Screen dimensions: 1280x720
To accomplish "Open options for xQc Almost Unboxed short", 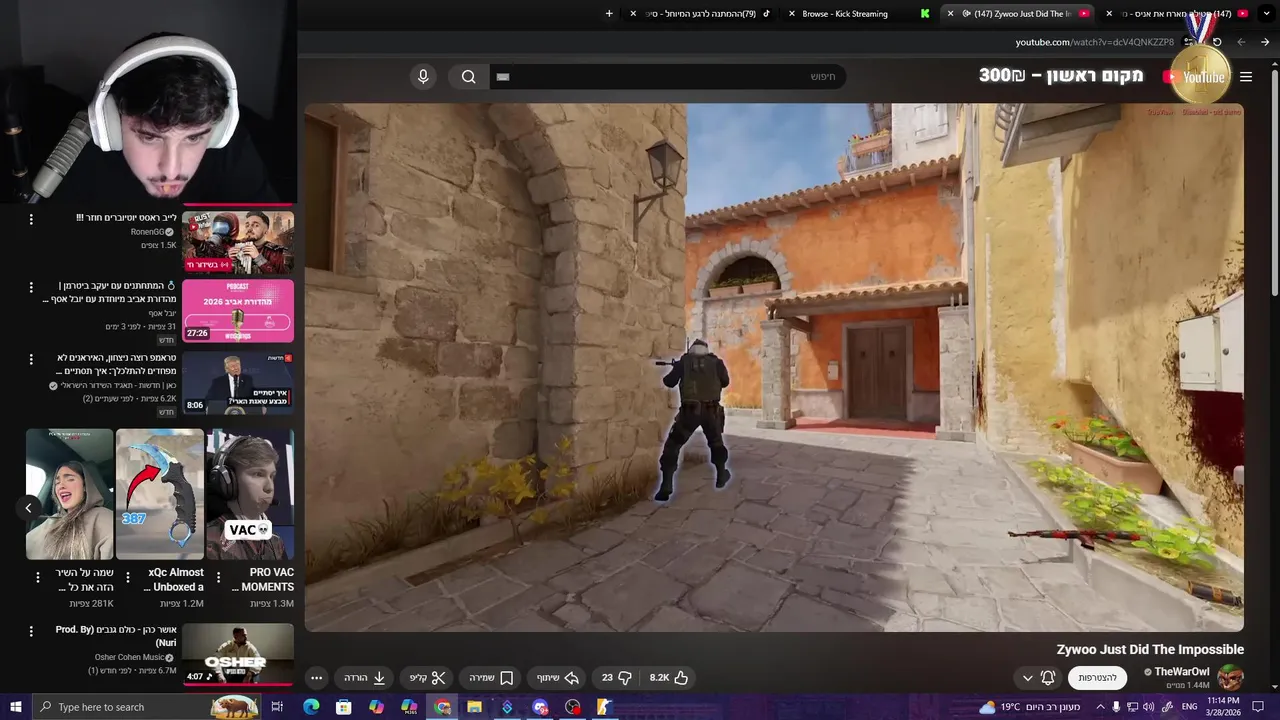I will (127, 577).
